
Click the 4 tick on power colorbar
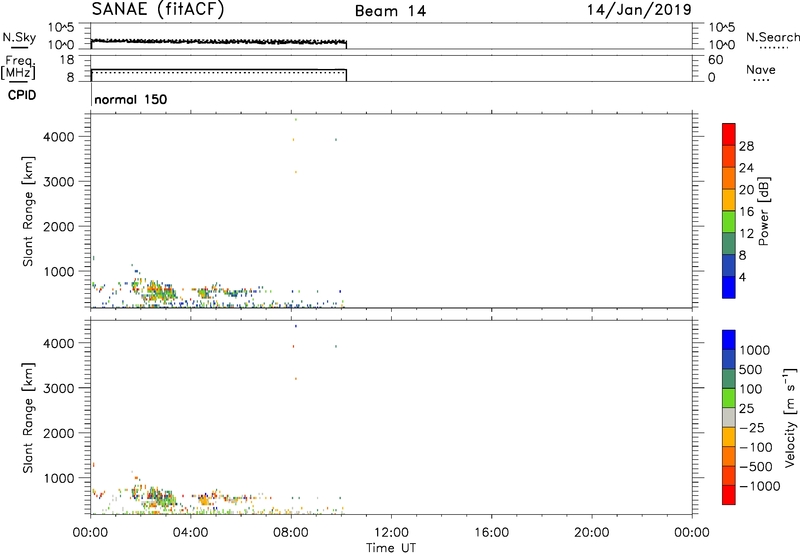742,277
